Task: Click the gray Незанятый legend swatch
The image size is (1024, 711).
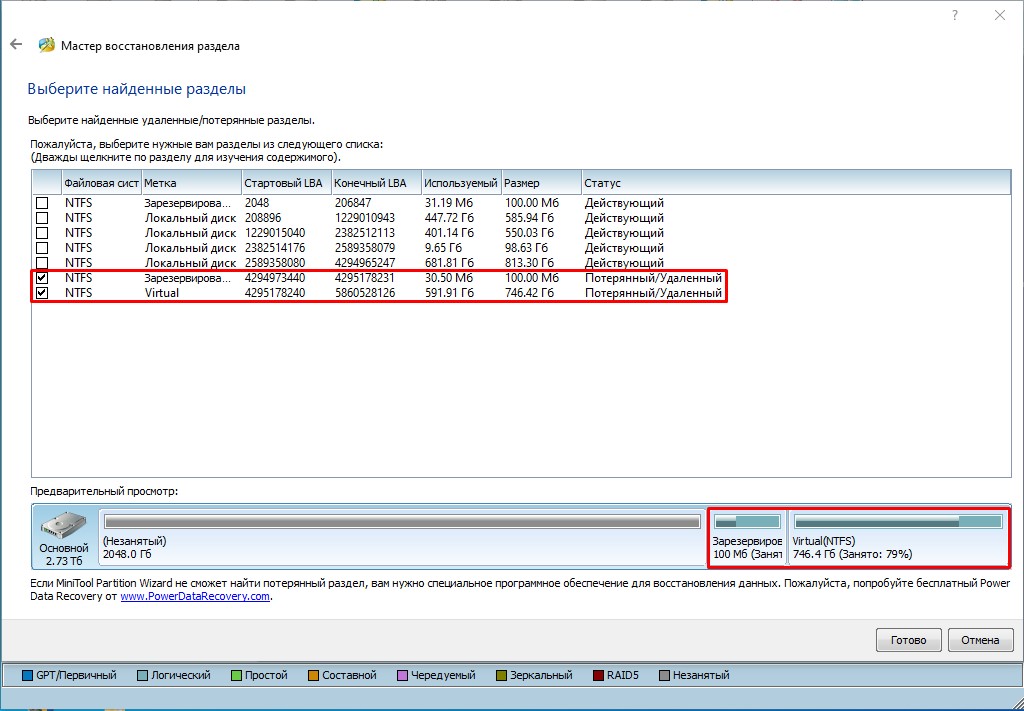Action: click(665, 675)
